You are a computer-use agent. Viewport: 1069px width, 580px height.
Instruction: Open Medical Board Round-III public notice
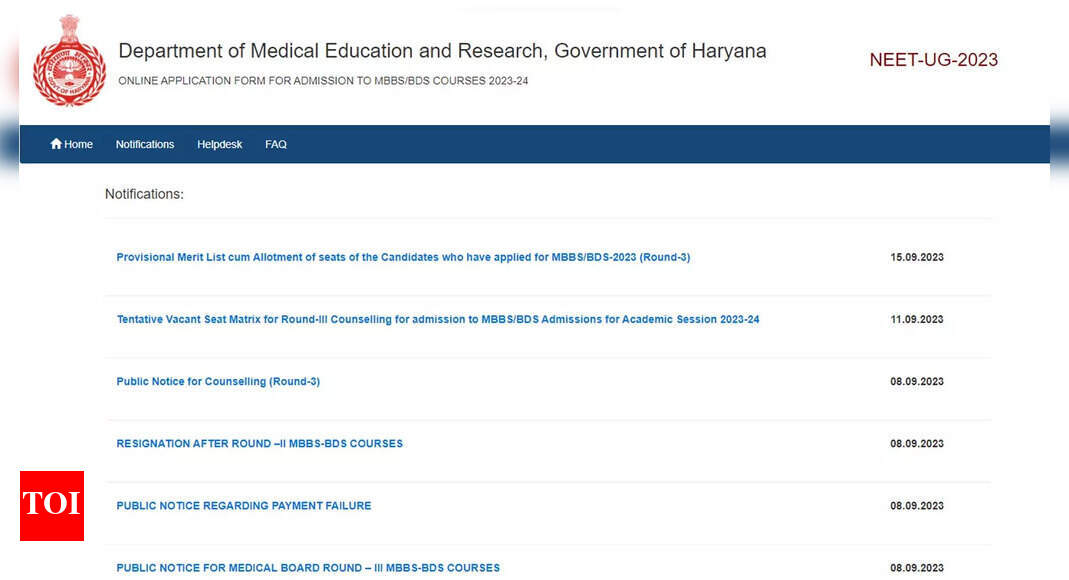pos(308,568)
